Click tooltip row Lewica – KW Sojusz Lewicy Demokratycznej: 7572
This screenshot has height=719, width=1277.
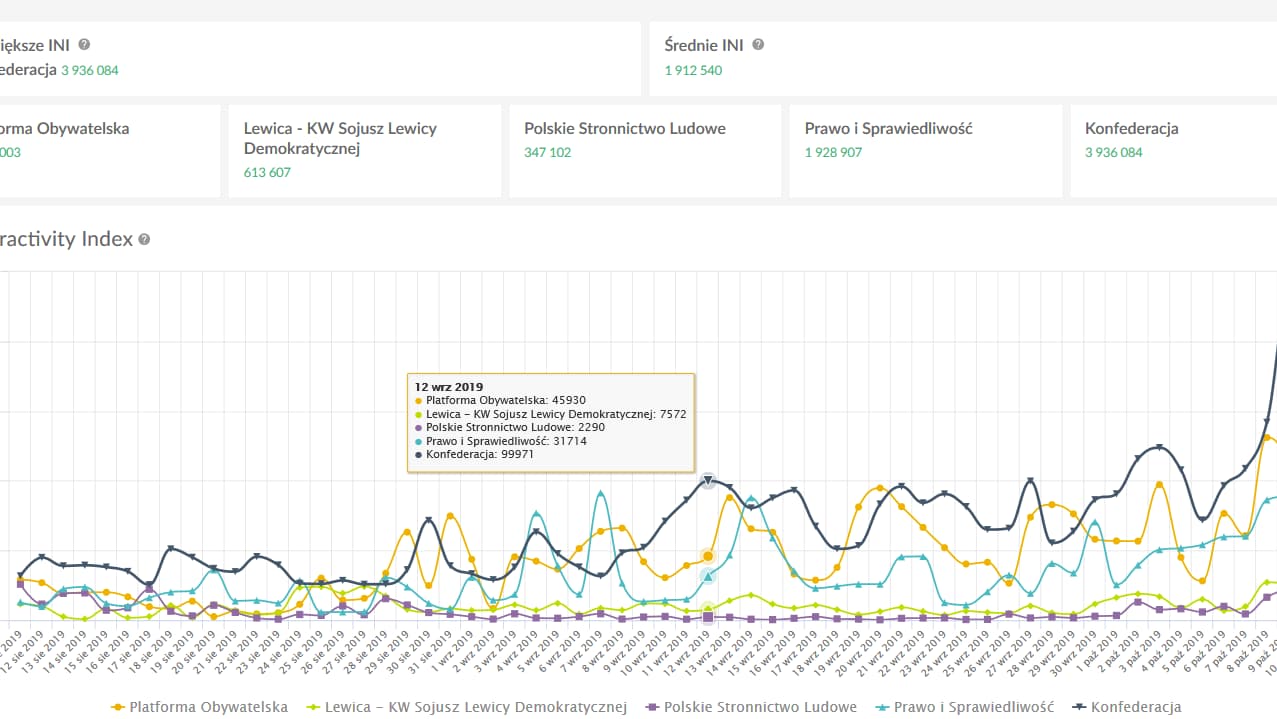click(550, 414)
